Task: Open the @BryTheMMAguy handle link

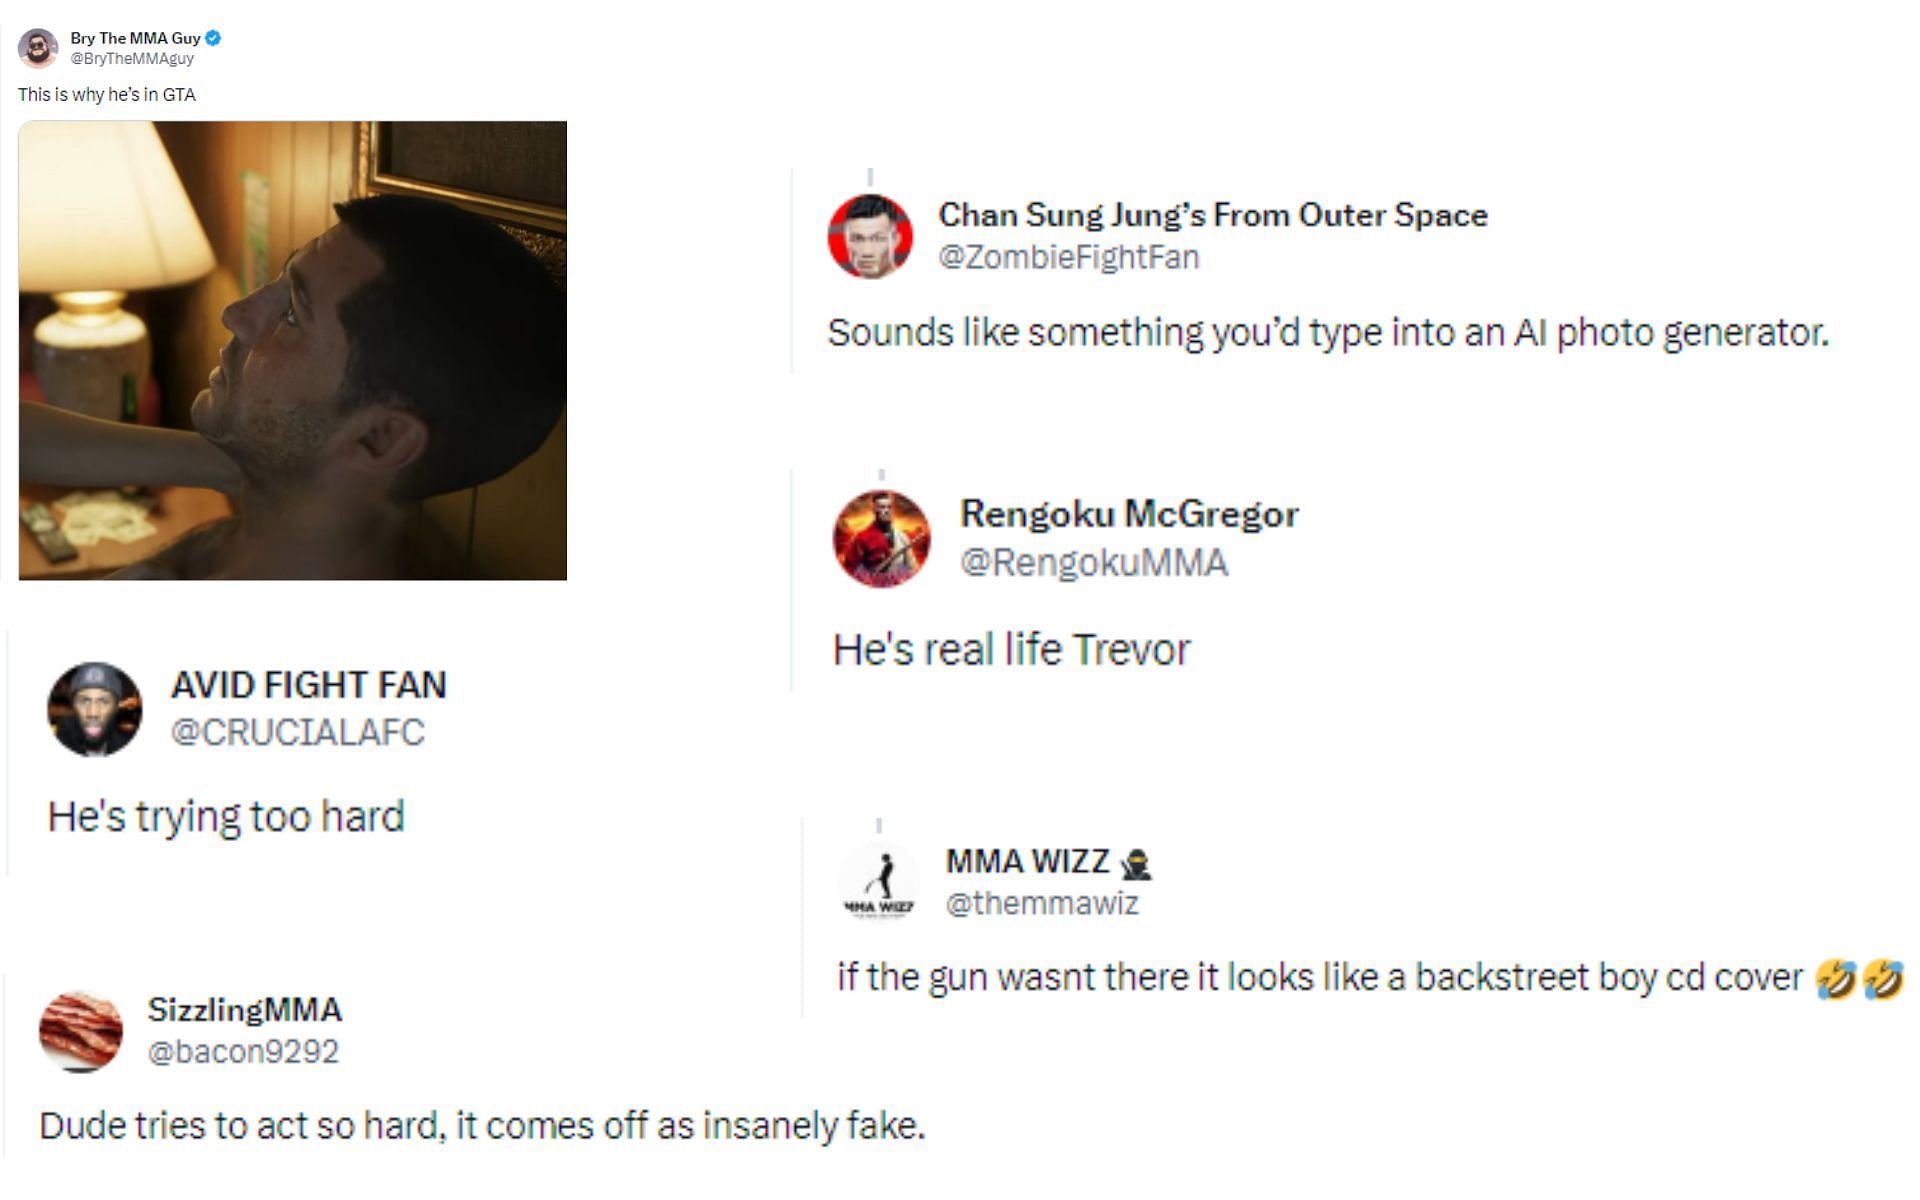Action: click(x=132, y=59)
